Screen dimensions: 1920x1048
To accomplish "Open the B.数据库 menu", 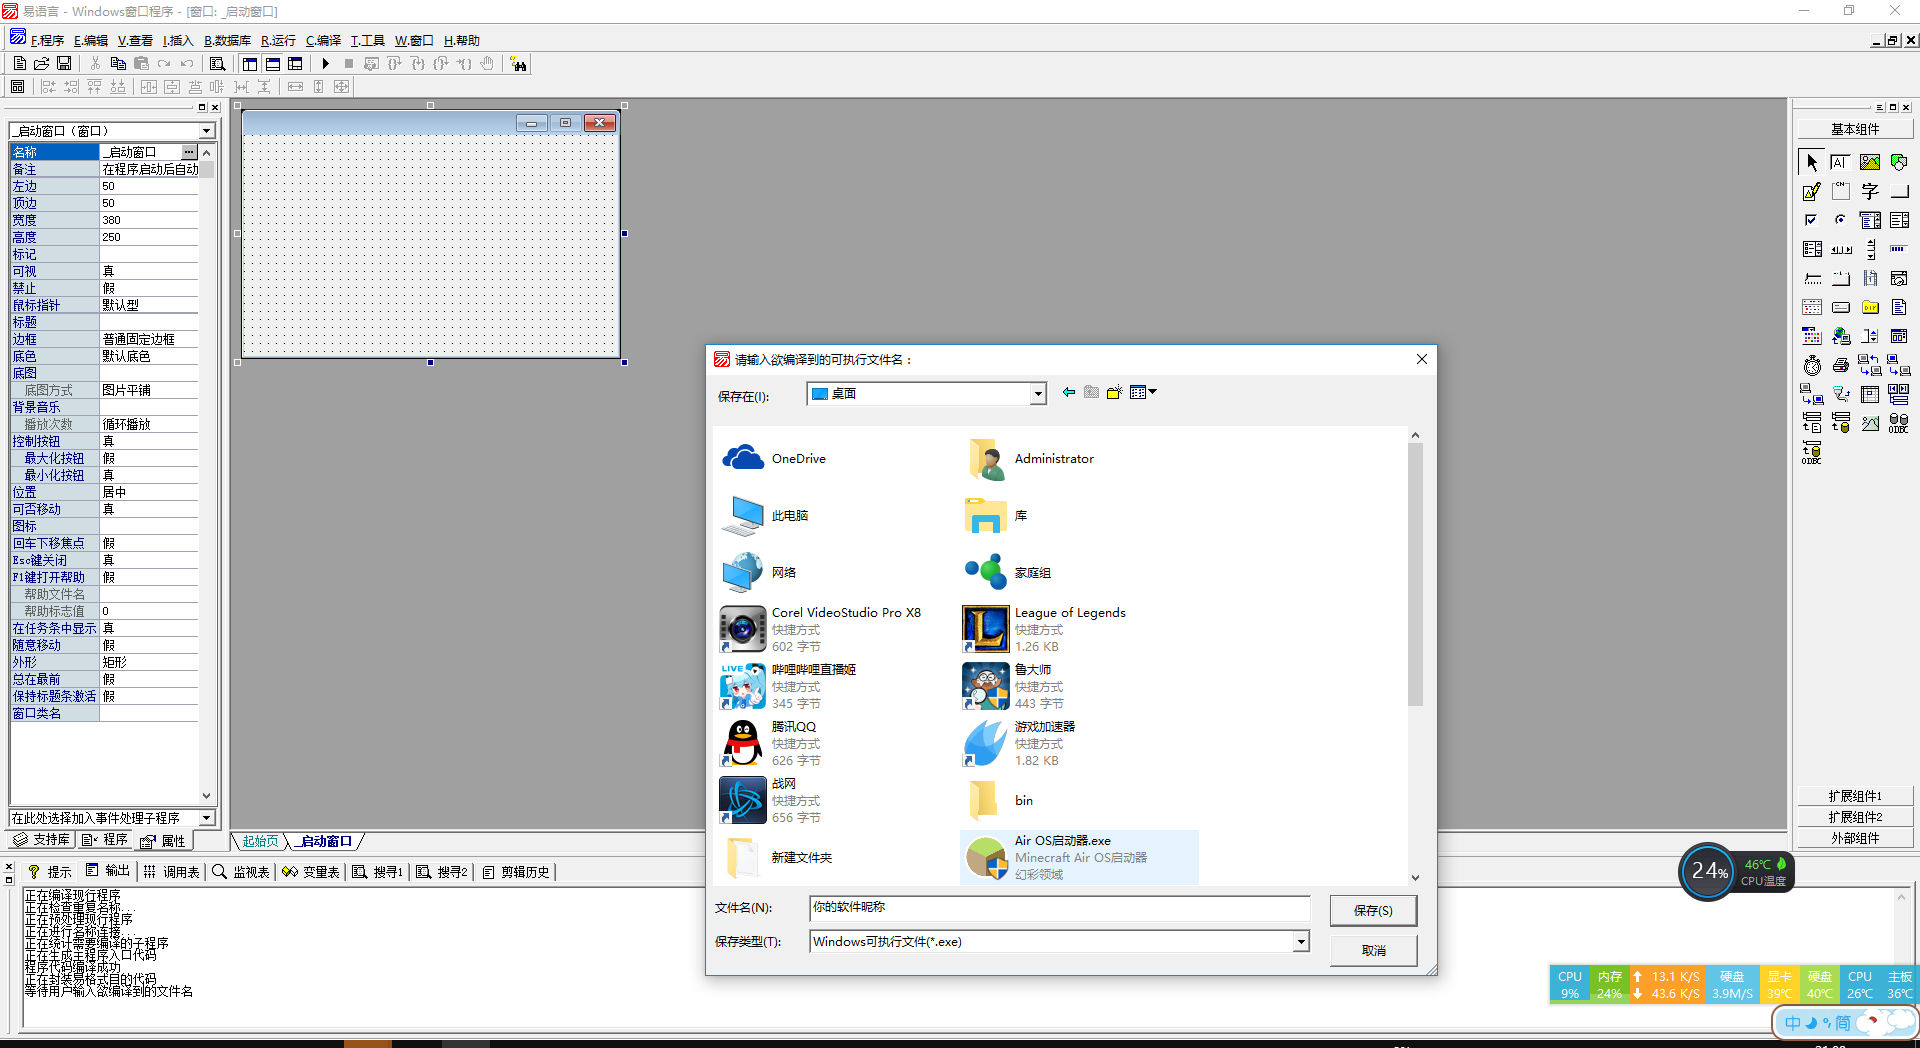I will coord(227,40).
